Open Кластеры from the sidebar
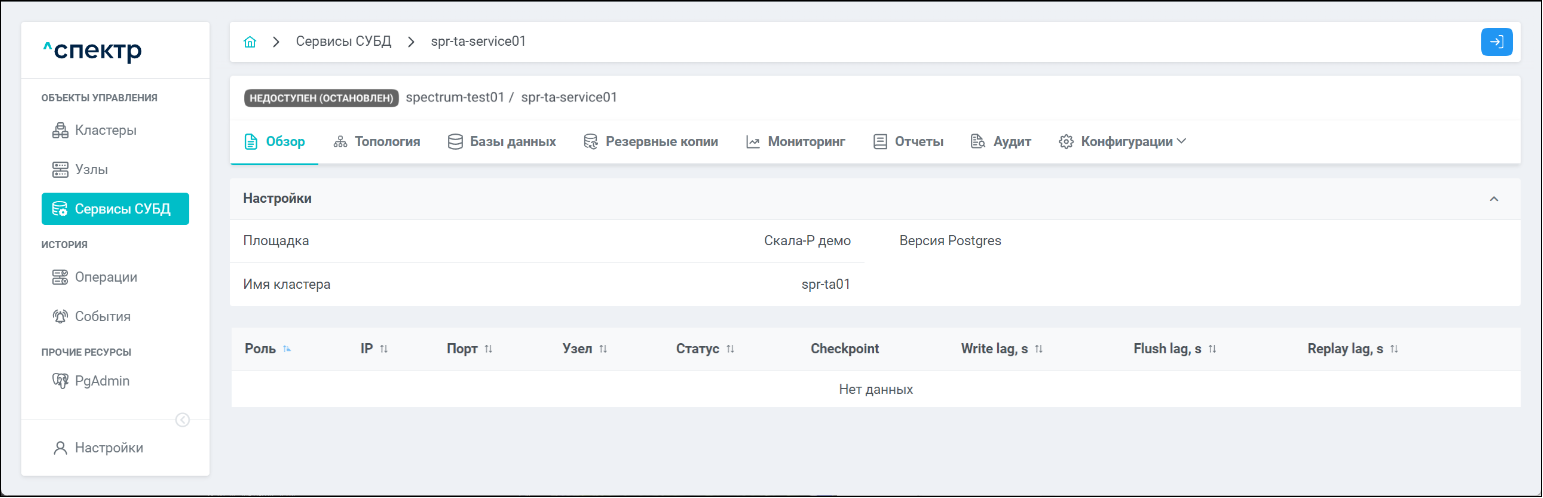 tap(105, 130)
